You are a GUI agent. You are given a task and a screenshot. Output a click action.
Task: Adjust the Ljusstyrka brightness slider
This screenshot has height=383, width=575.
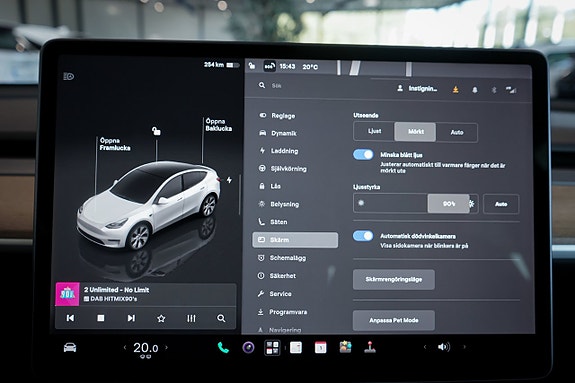pyautogui.click(x=416, y=203)
